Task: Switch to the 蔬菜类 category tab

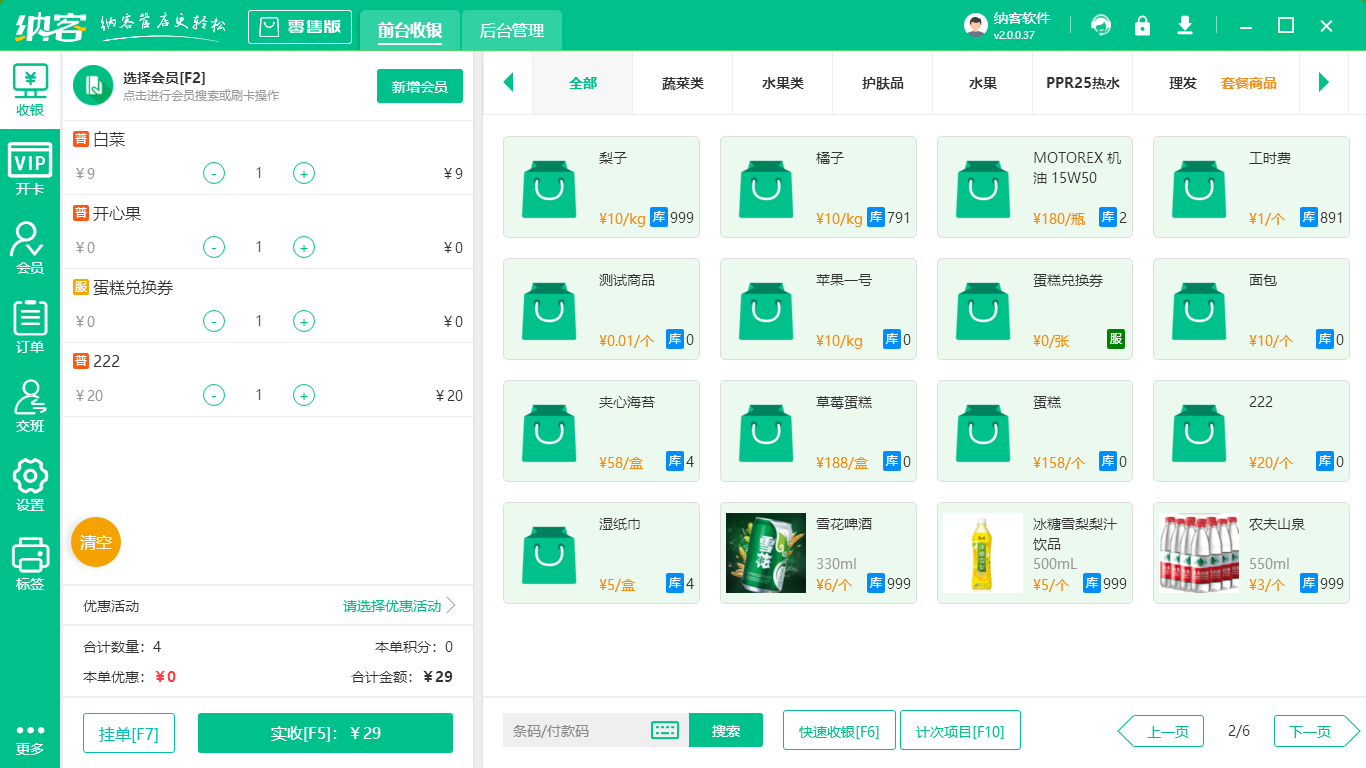Action: click(x=682, y=83)
